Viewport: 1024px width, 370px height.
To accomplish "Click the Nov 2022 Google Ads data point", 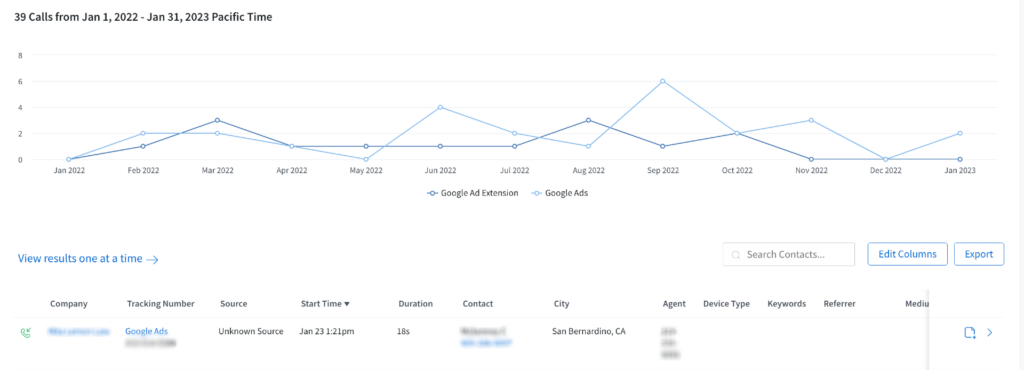I will click(811, 120).
